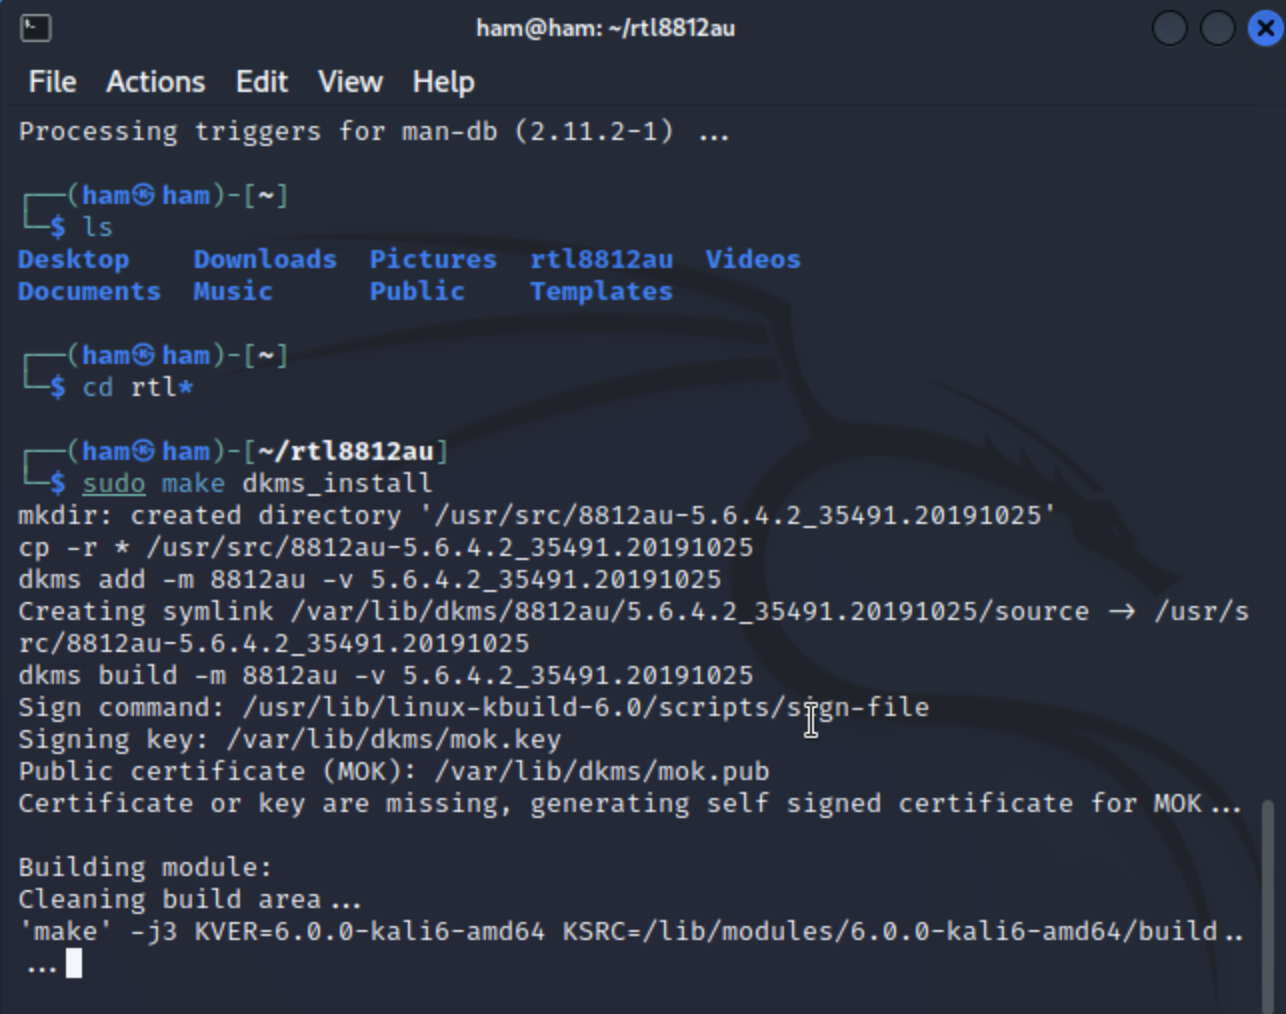This screenshot has height=1014, width=1286.
Task: Open the Actions menu
Action: click(155, 82)
